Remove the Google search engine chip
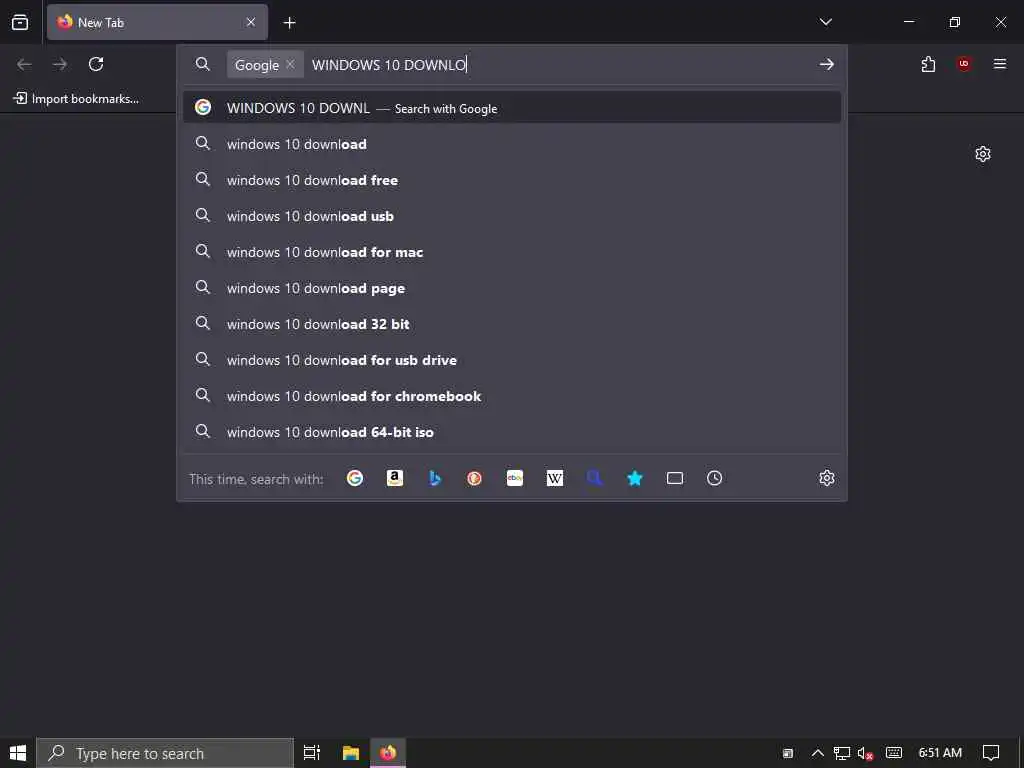Image resolution: width=1024 pixels, height=768 pixels. 291,64
